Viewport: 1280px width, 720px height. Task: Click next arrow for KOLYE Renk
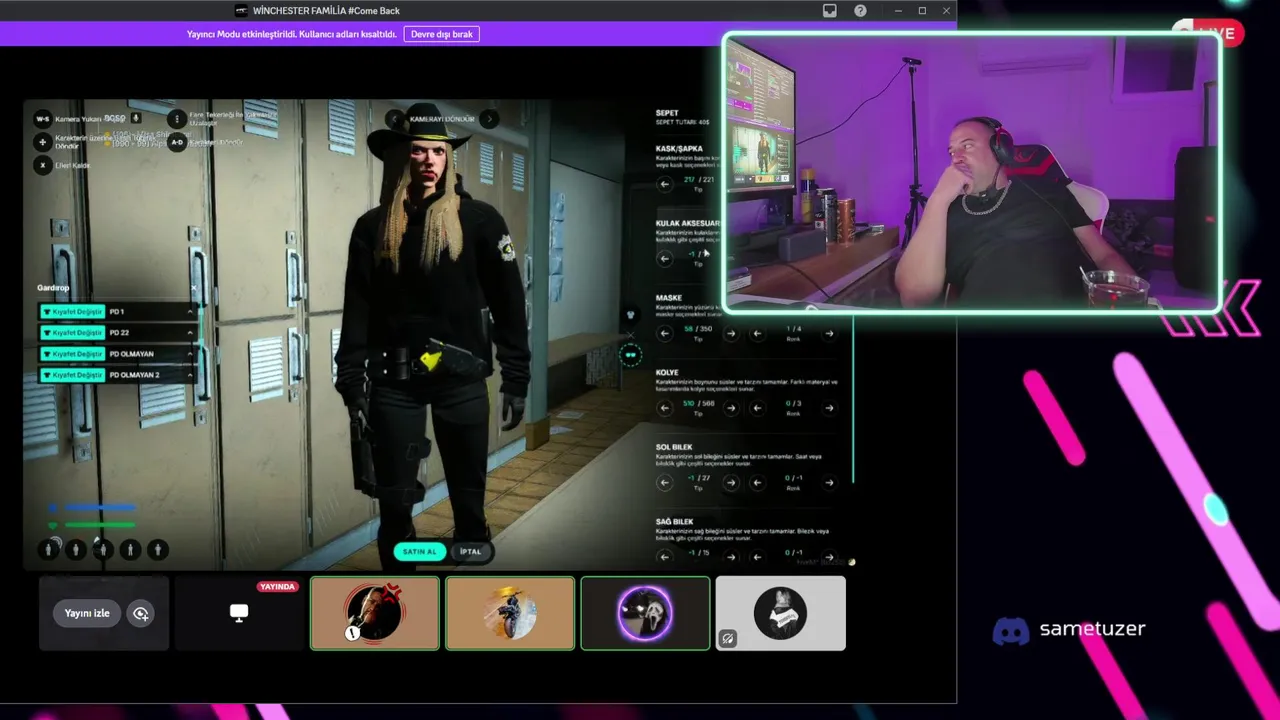coord(829,408)
